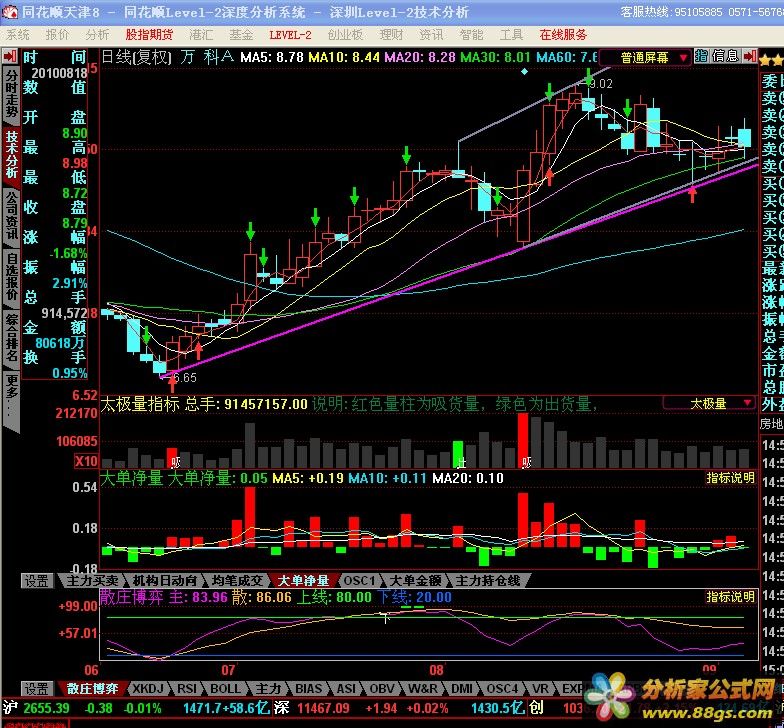
Task: Open the 港汇 menu
Action: pyautogui.click(x=201, y=34)
